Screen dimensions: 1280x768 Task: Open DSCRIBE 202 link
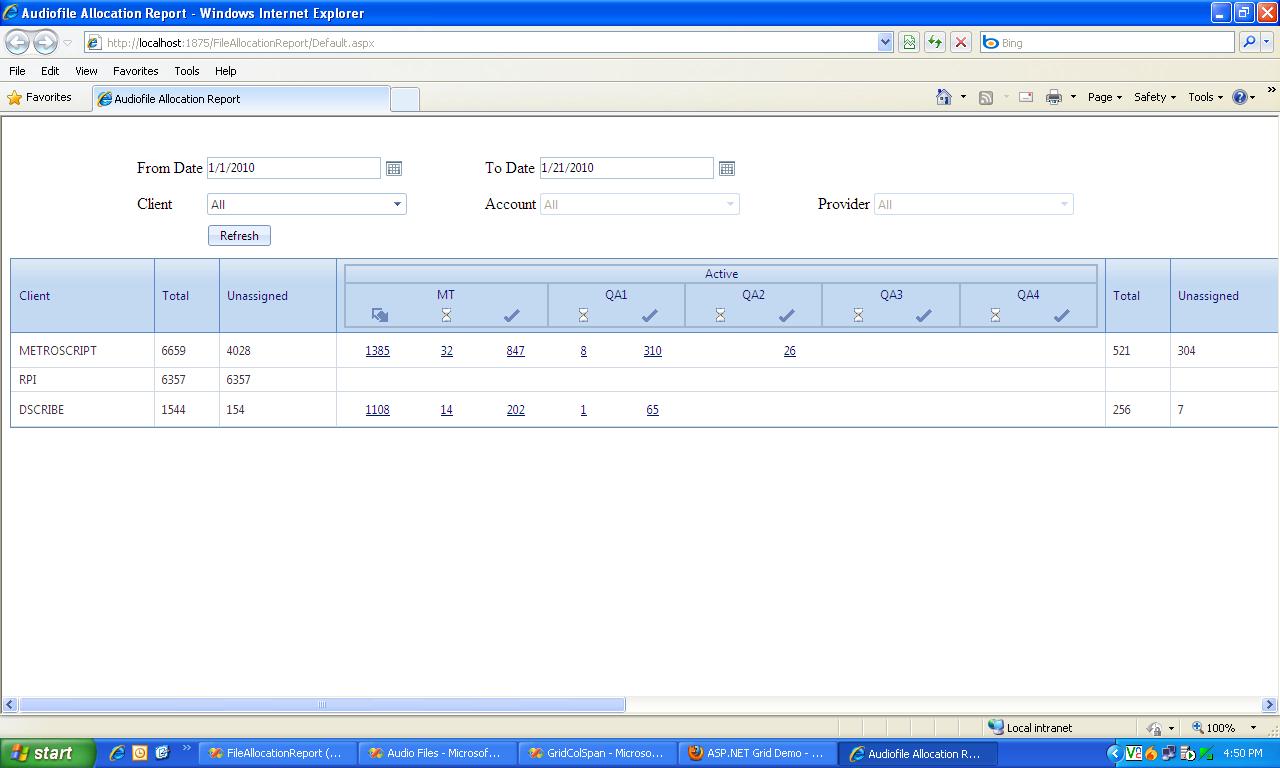point(515,410)
